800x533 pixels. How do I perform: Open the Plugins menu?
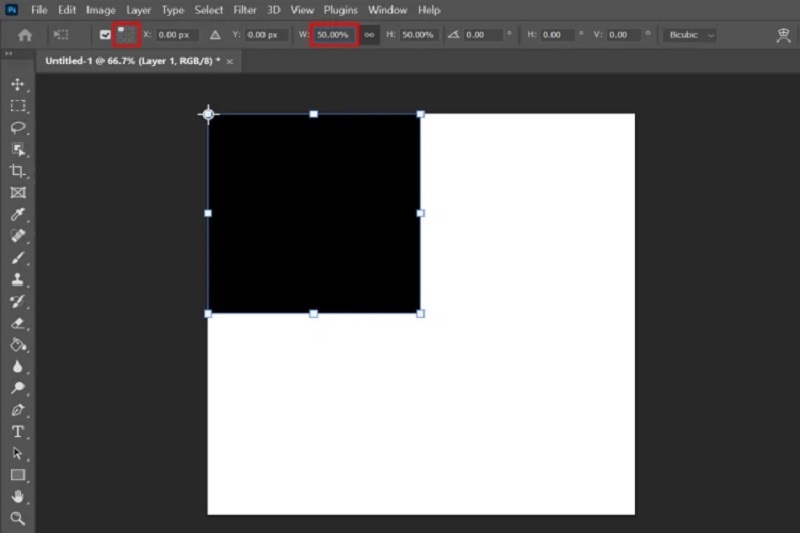(x=340, y=10)
